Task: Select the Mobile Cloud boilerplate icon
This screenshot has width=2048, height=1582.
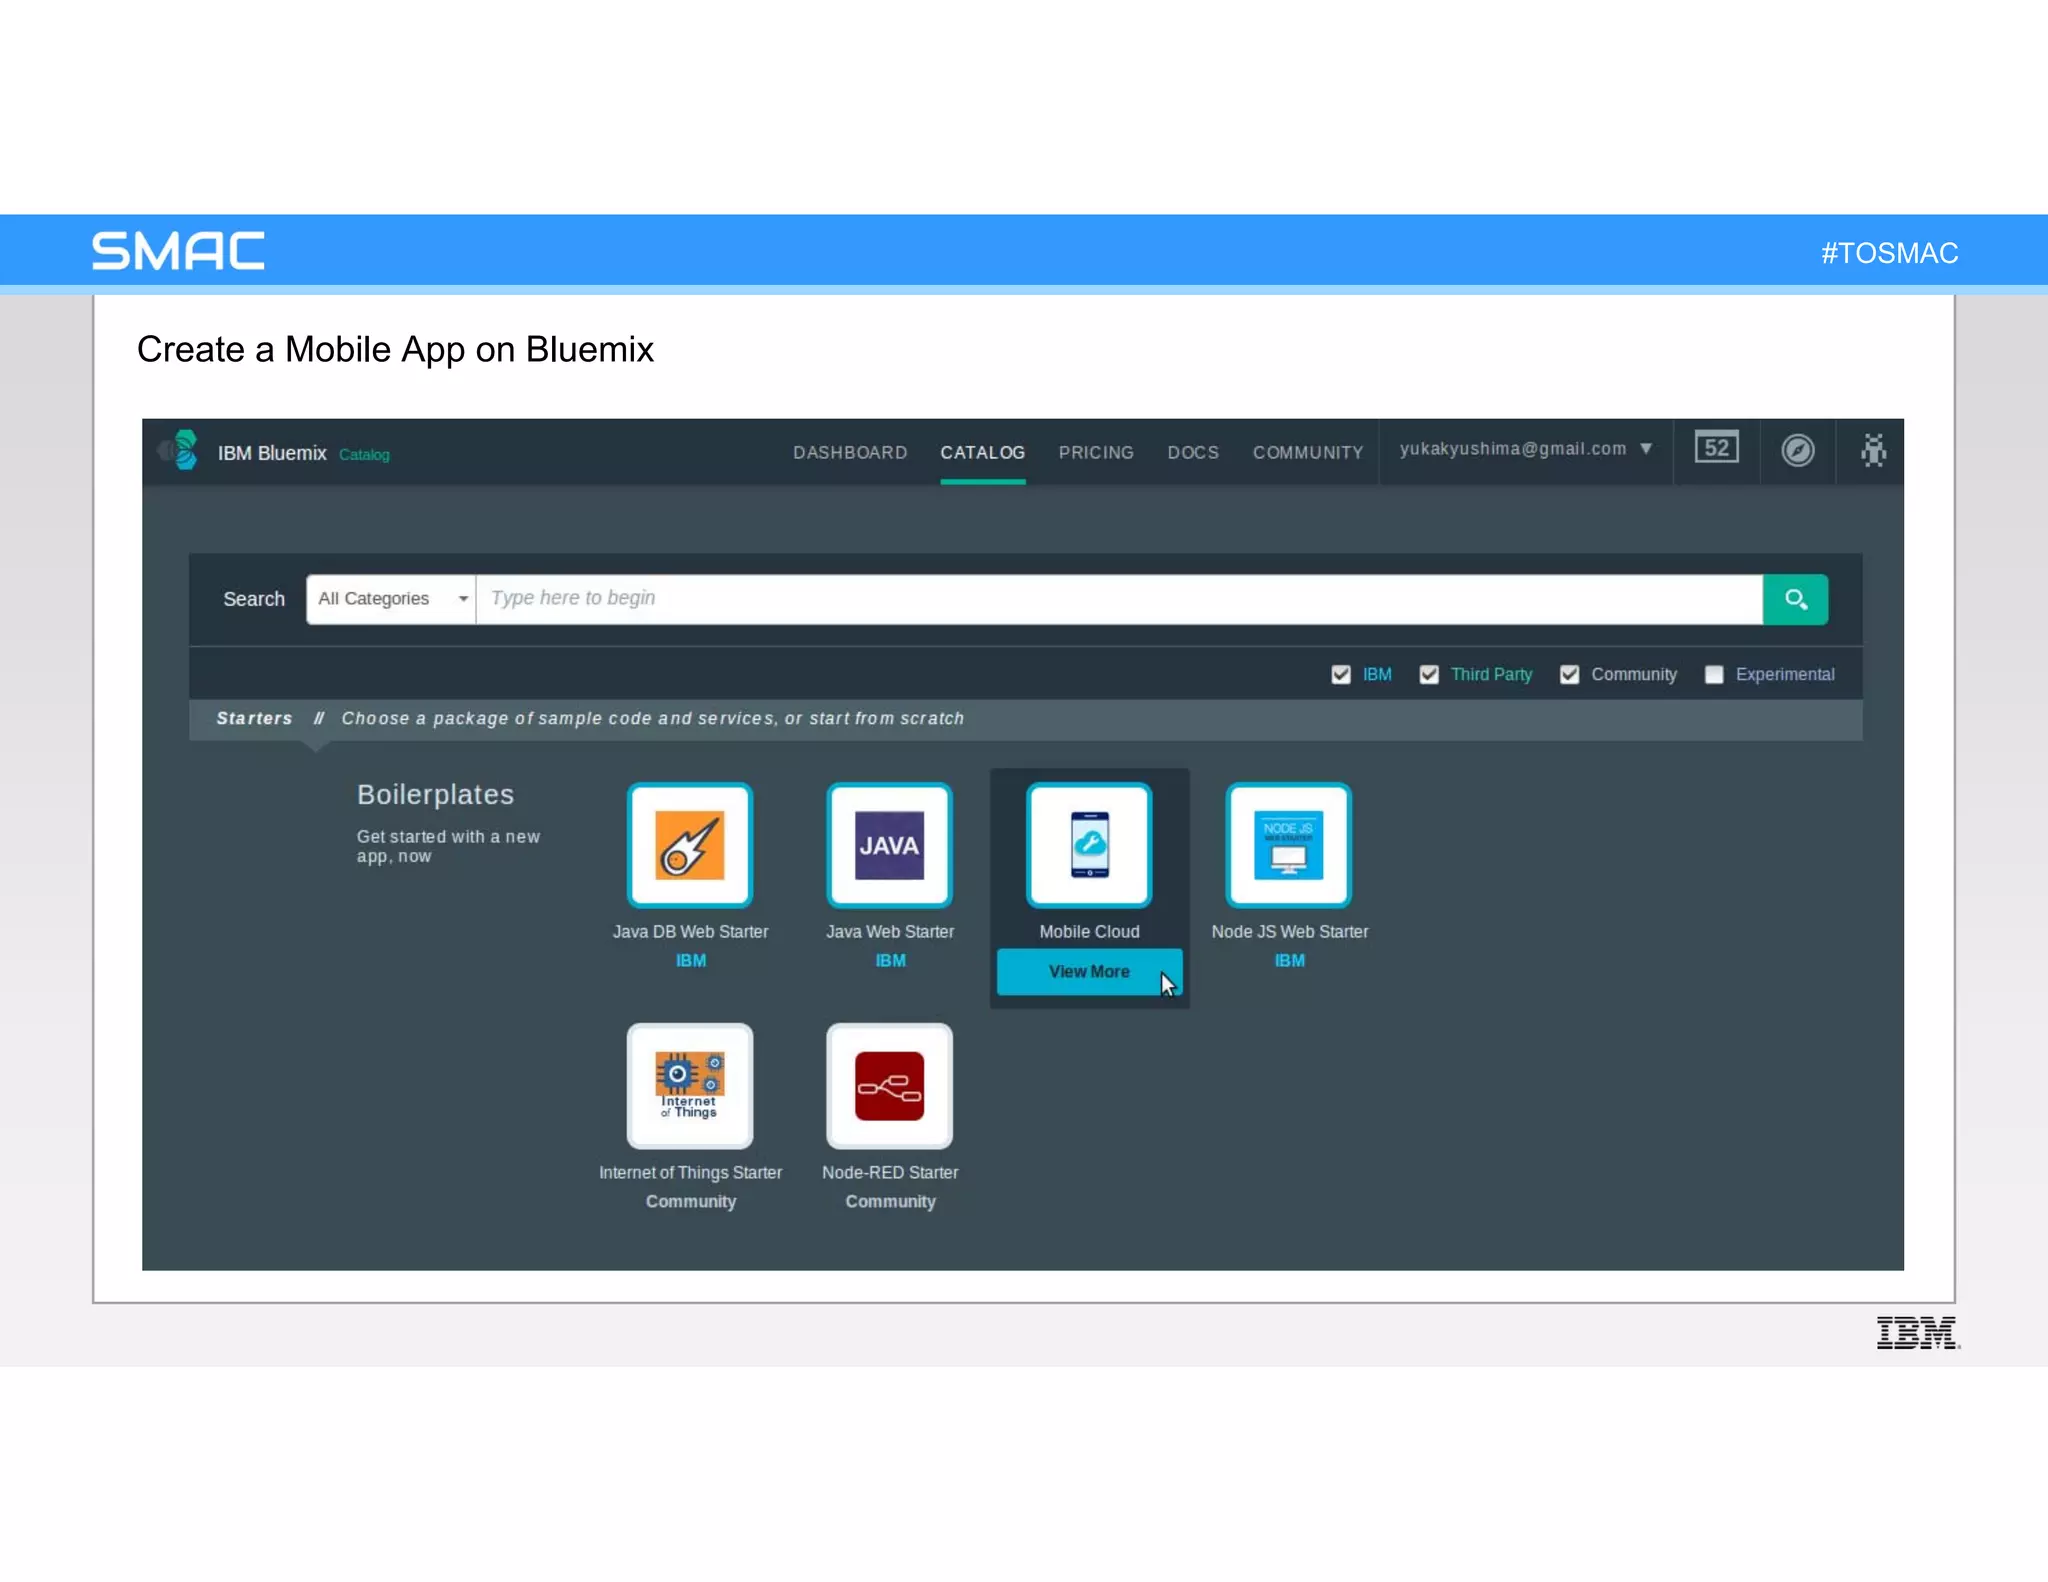Action: click(1089, 845)
